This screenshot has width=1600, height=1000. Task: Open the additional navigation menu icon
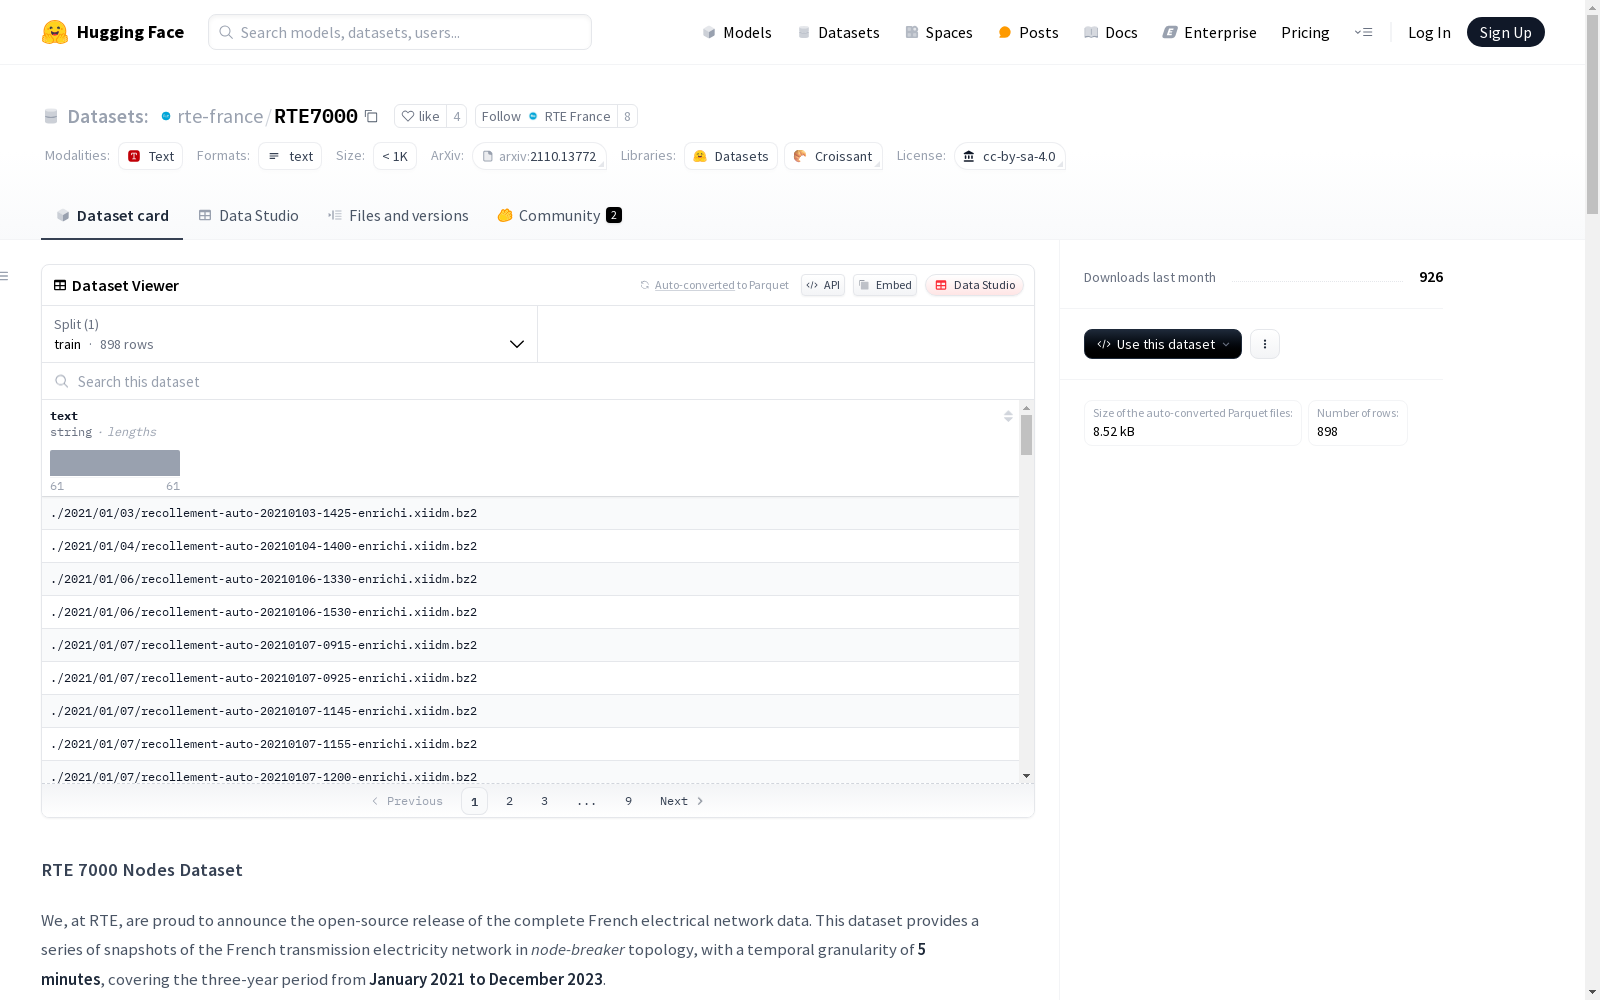point(1363,32)
